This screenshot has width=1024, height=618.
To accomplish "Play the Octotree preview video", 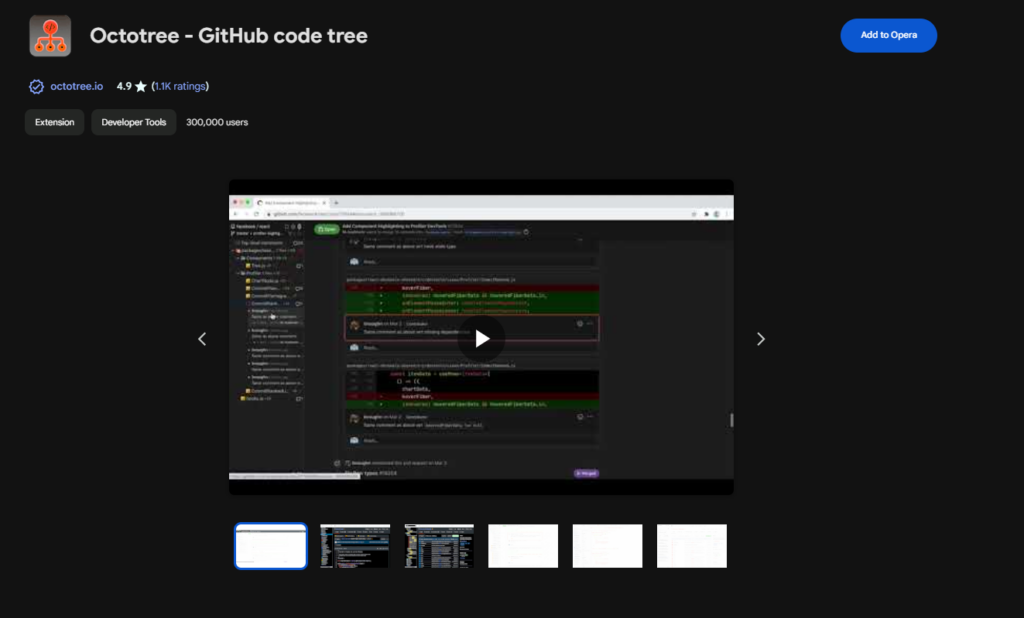I will (x=481, y=338).
